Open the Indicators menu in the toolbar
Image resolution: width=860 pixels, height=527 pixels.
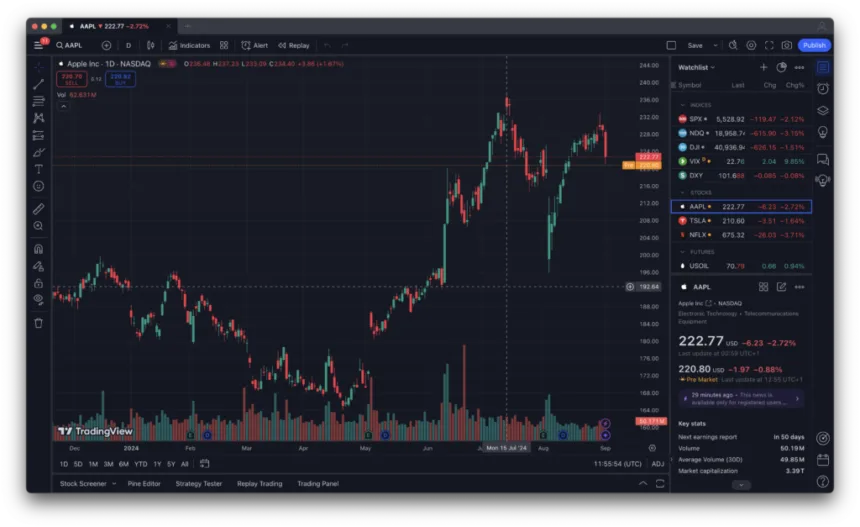click(x=189, y=45)
